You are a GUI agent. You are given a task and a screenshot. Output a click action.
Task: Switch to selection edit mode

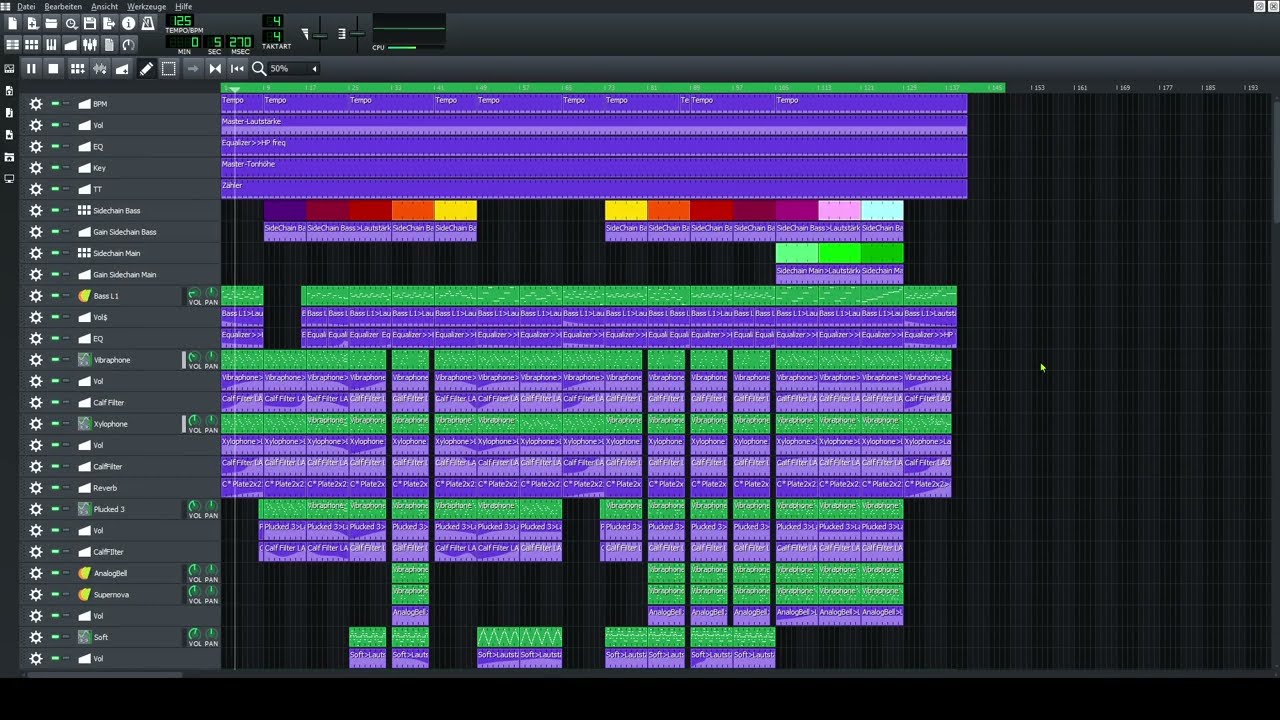click(168, 68)
